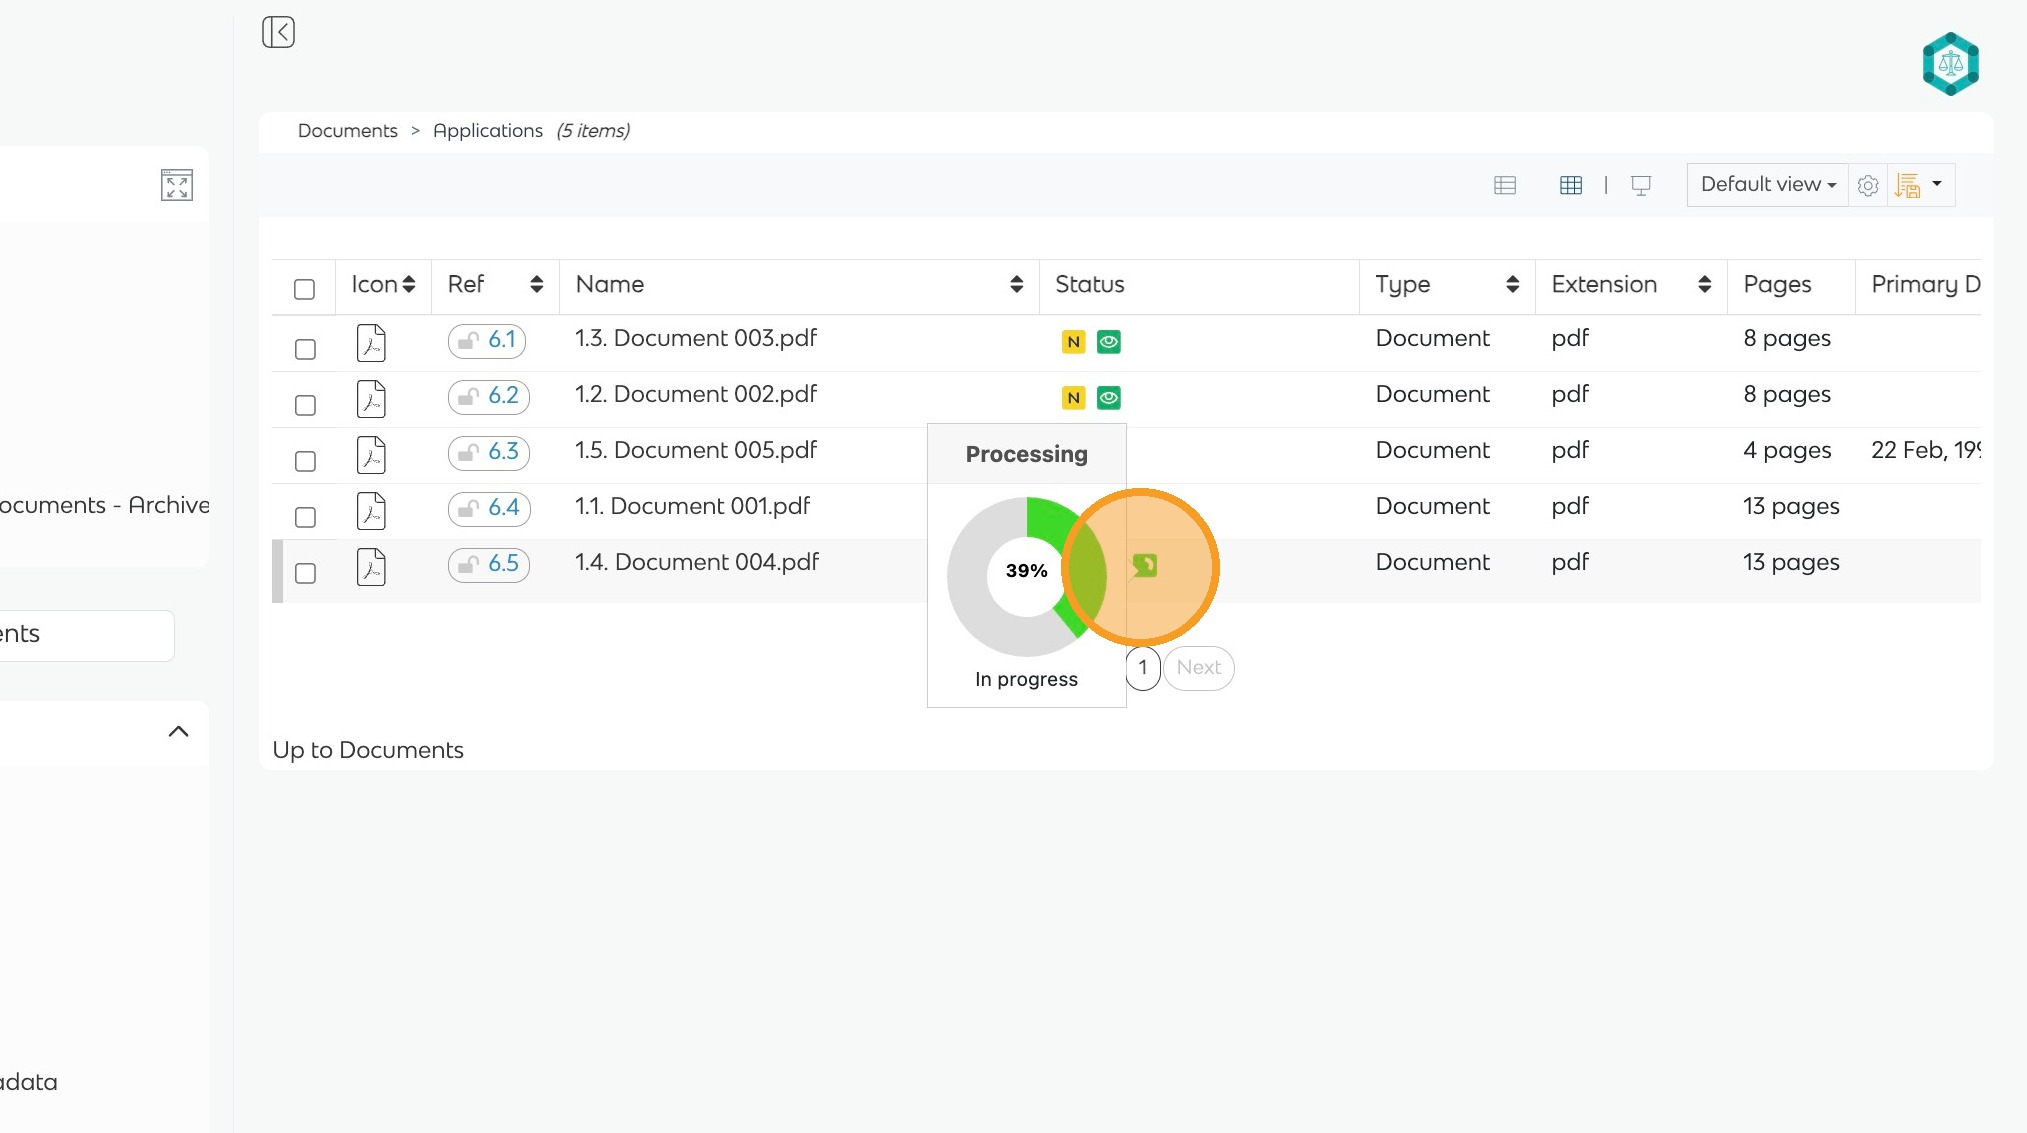Click yellow N status badge for Document 002
Viewport: 2027px width, 1133px height.
coord(1073,398)
